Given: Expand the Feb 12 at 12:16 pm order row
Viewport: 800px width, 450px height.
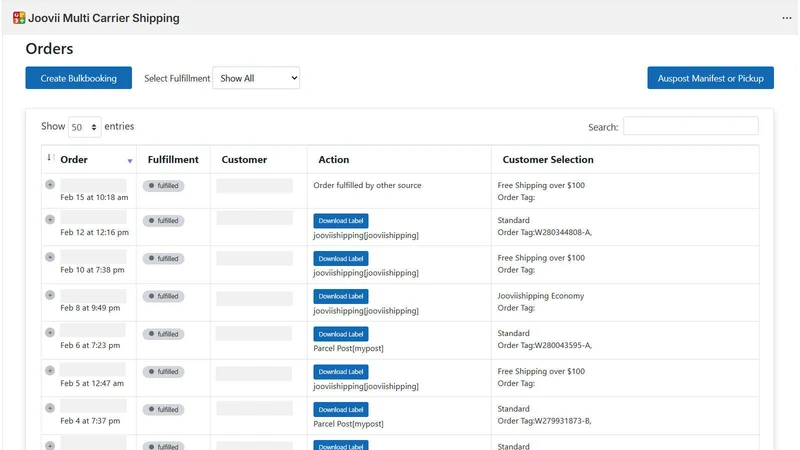Looking at the screenshot, I should point(49,219).
